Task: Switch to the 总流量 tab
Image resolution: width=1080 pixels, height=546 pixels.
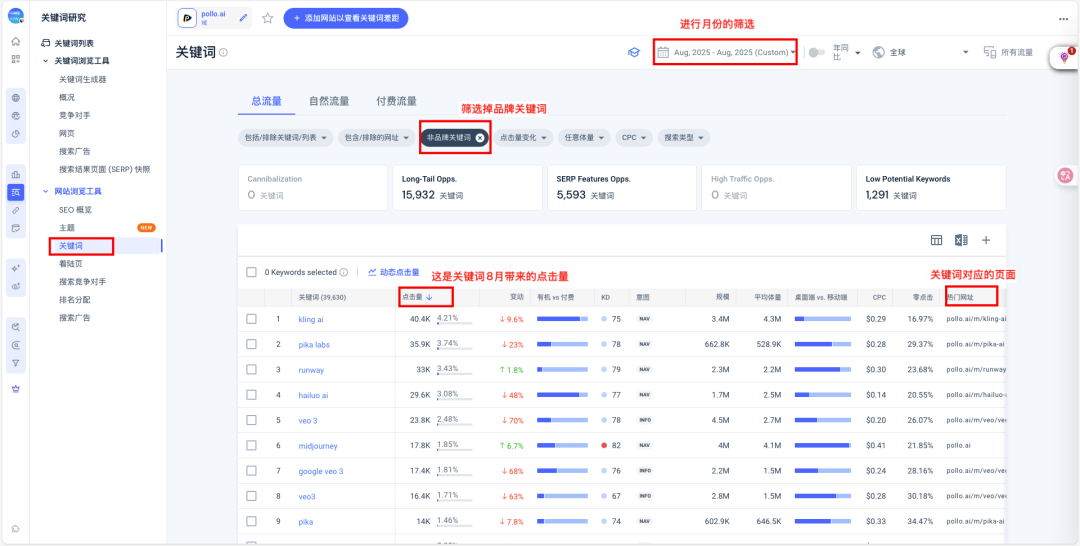Action: (267, 101)
